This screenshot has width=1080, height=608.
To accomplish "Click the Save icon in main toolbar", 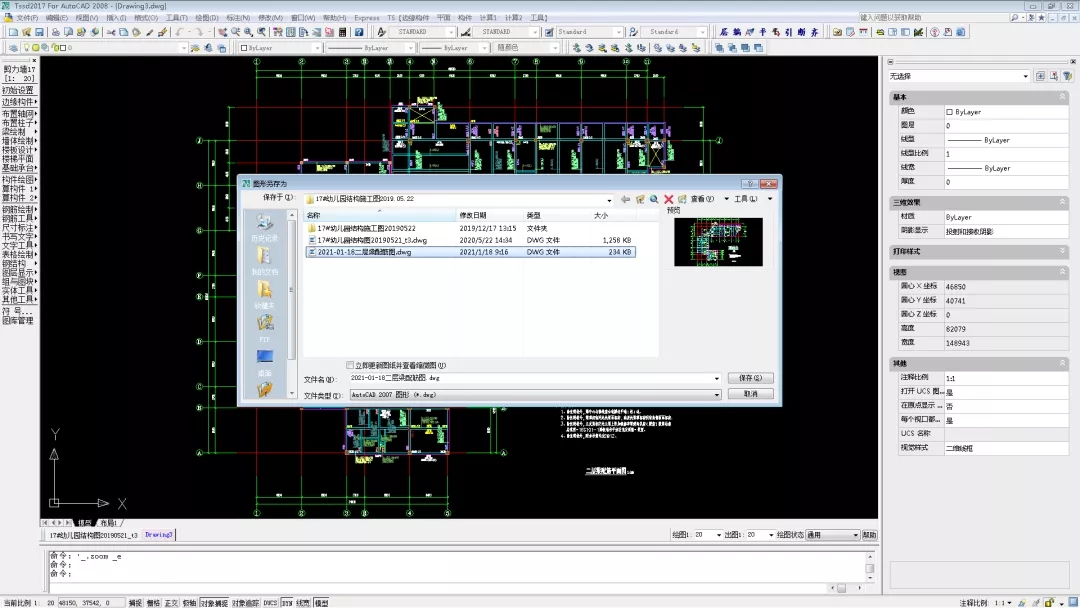I will pos(39,32).
